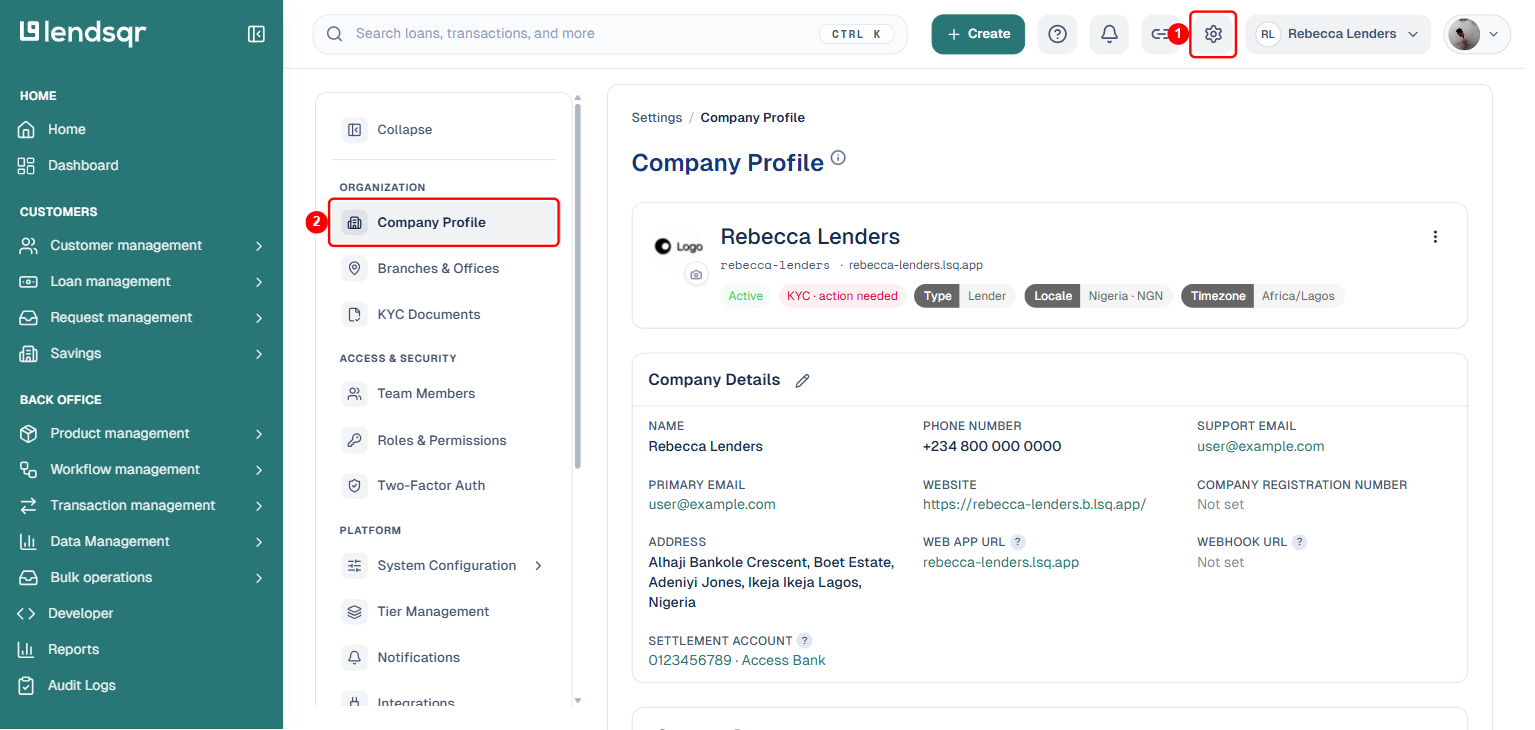
Task: Open Notifications in settings menu
Action: (444, 658)
